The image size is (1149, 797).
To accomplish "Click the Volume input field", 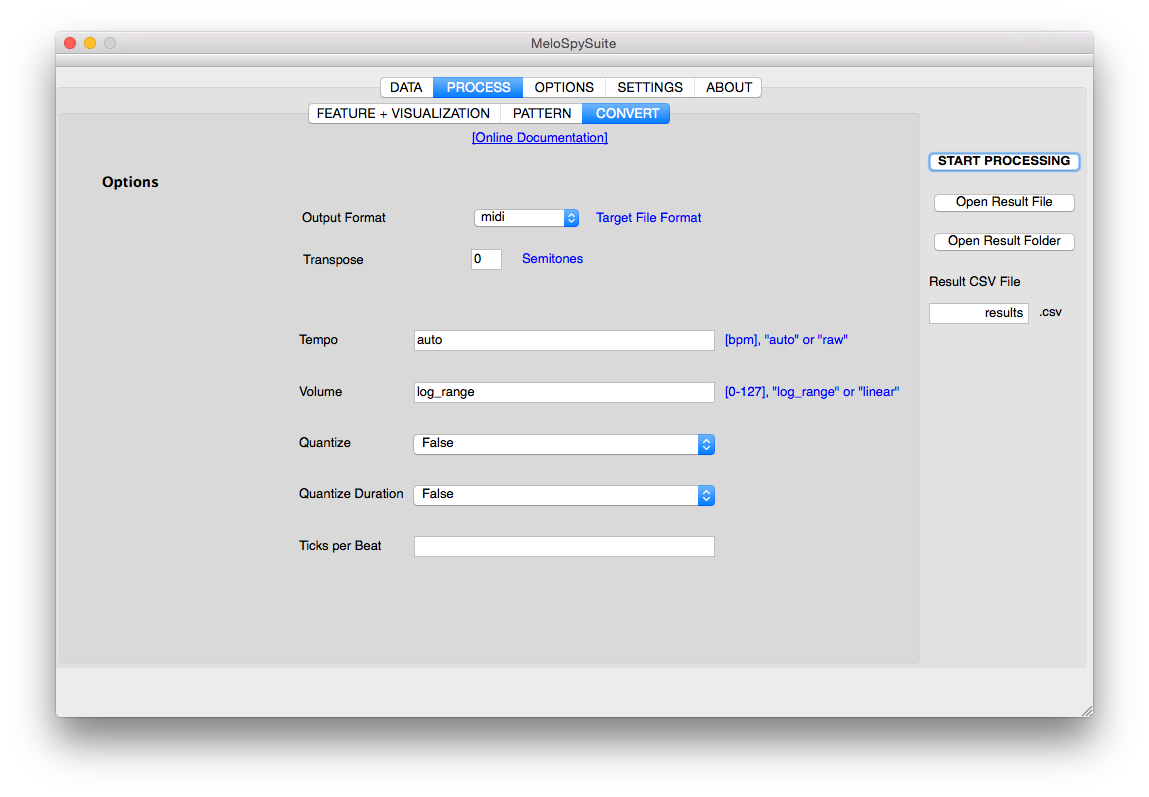I will (564, 392).
